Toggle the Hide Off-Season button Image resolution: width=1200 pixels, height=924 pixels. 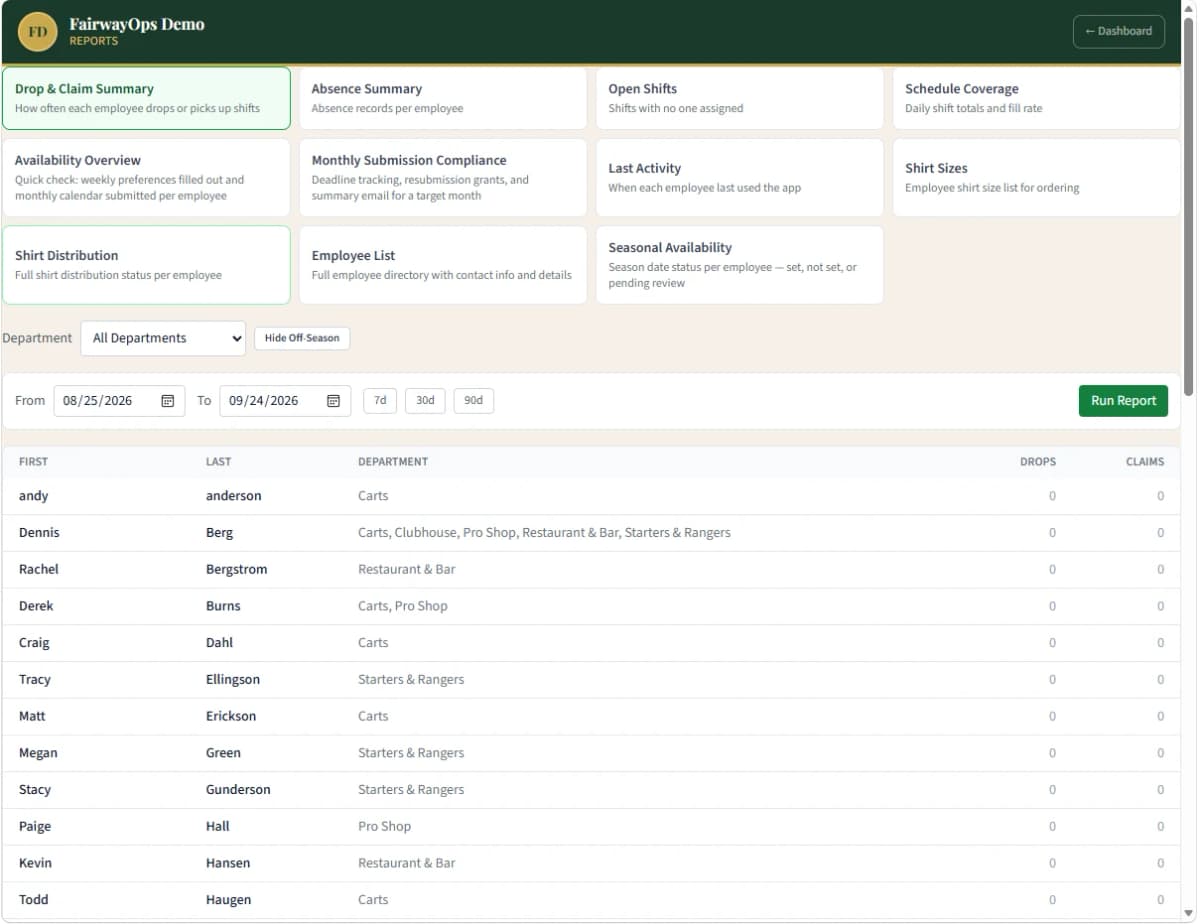302,338
